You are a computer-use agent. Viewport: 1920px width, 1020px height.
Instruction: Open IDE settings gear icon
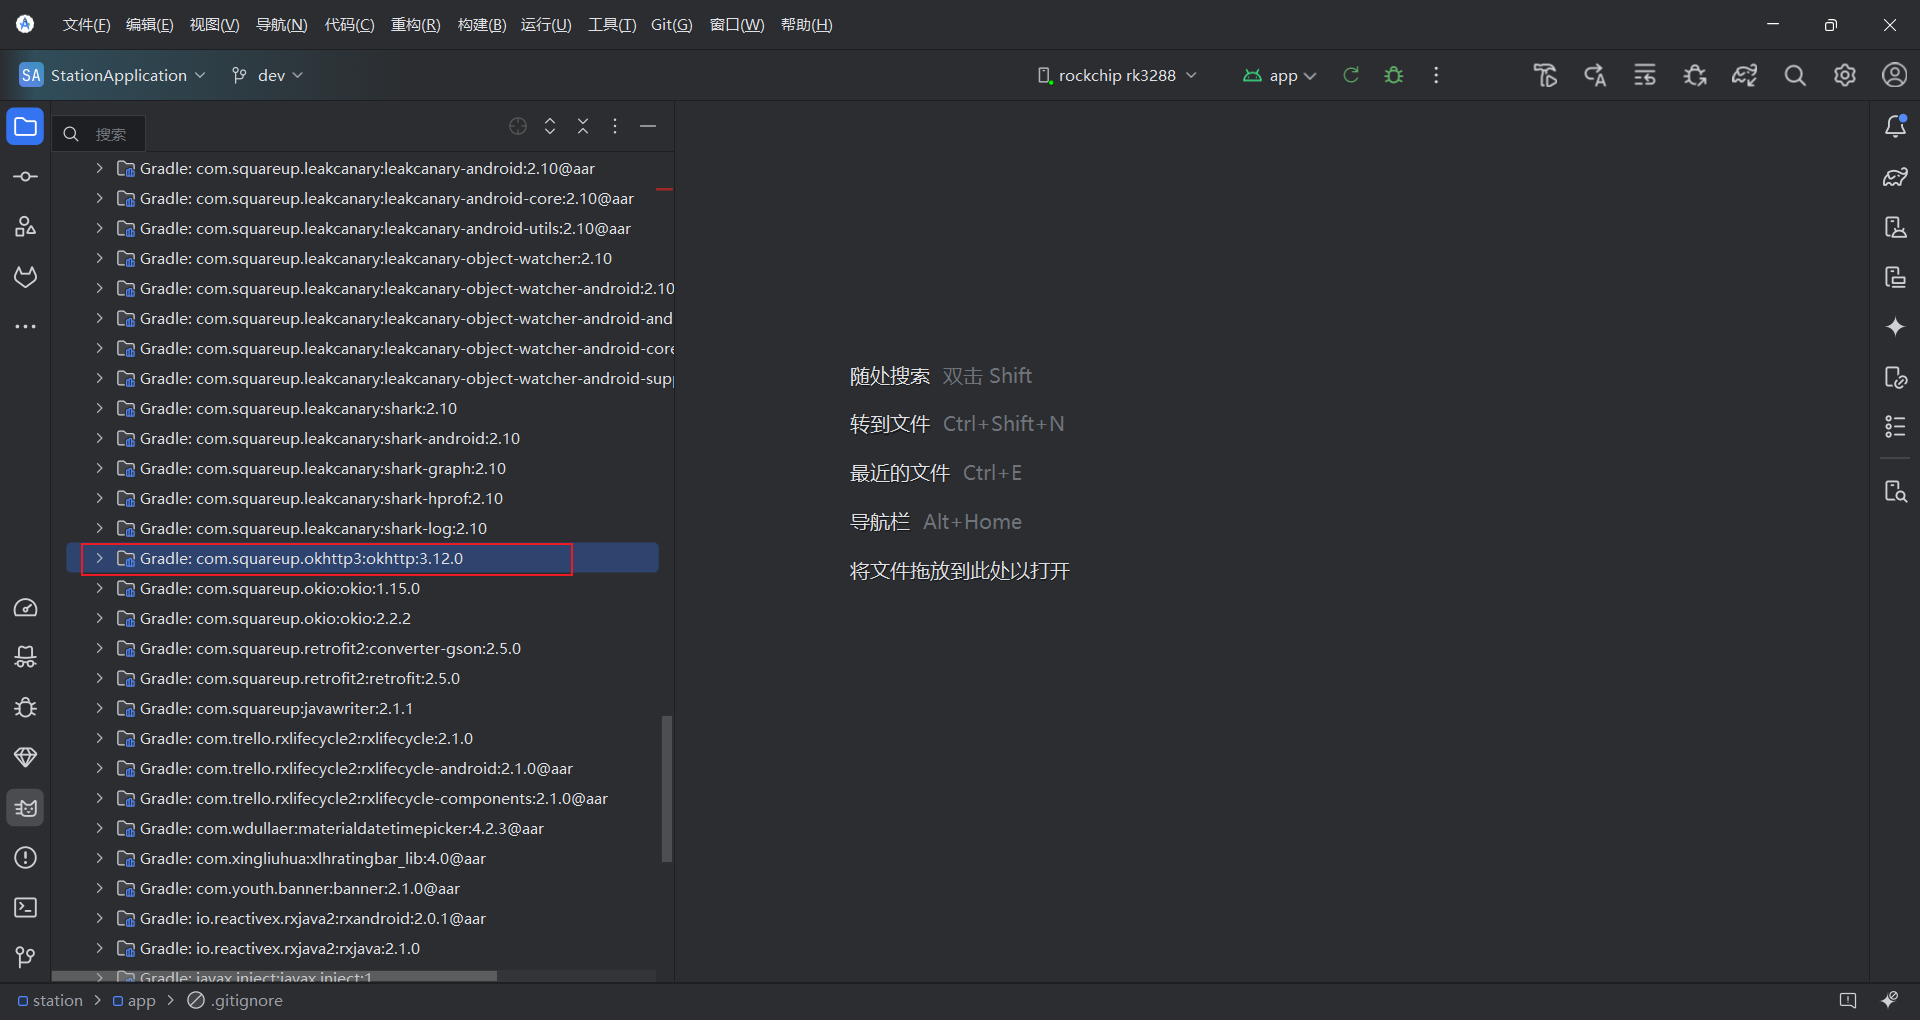1845,75
